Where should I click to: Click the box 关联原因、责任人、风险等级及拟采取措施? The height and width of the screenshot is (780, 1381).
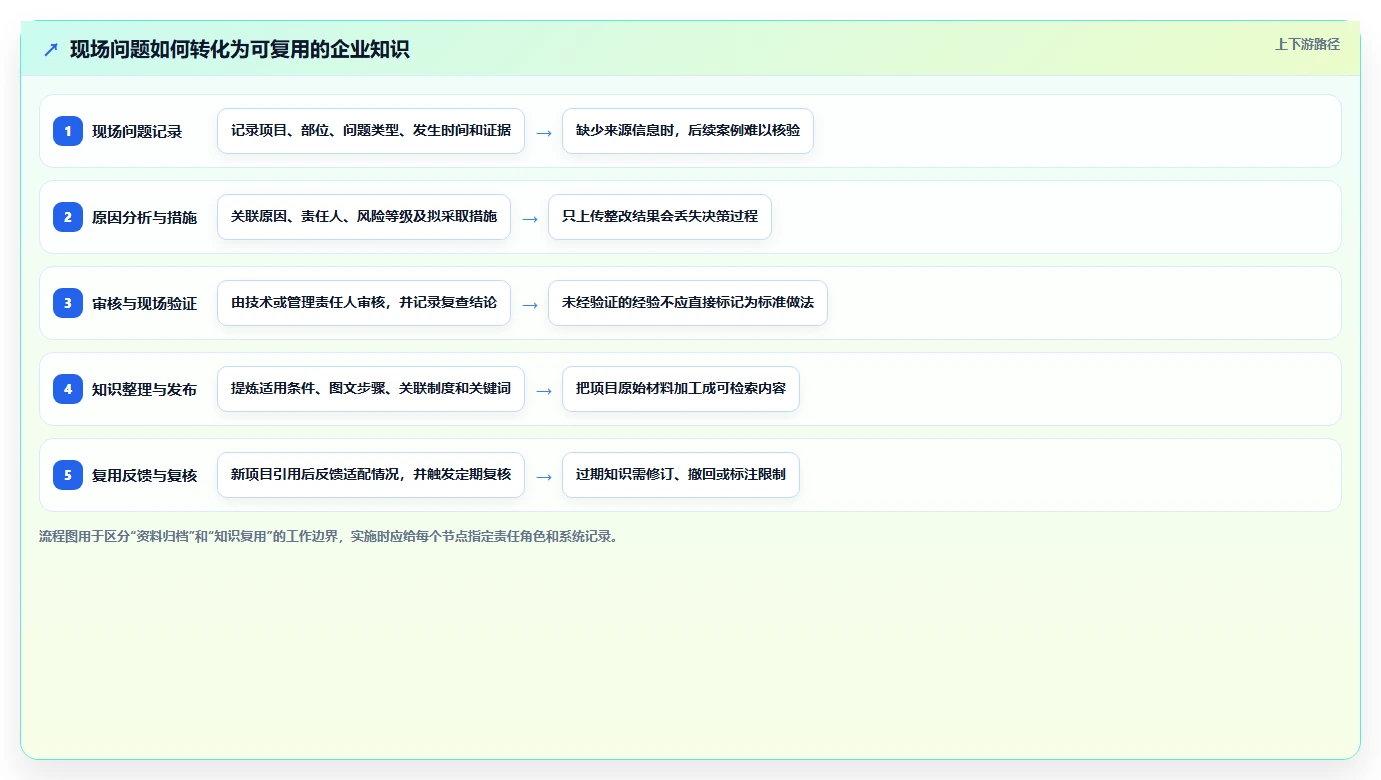coord(364,217)
